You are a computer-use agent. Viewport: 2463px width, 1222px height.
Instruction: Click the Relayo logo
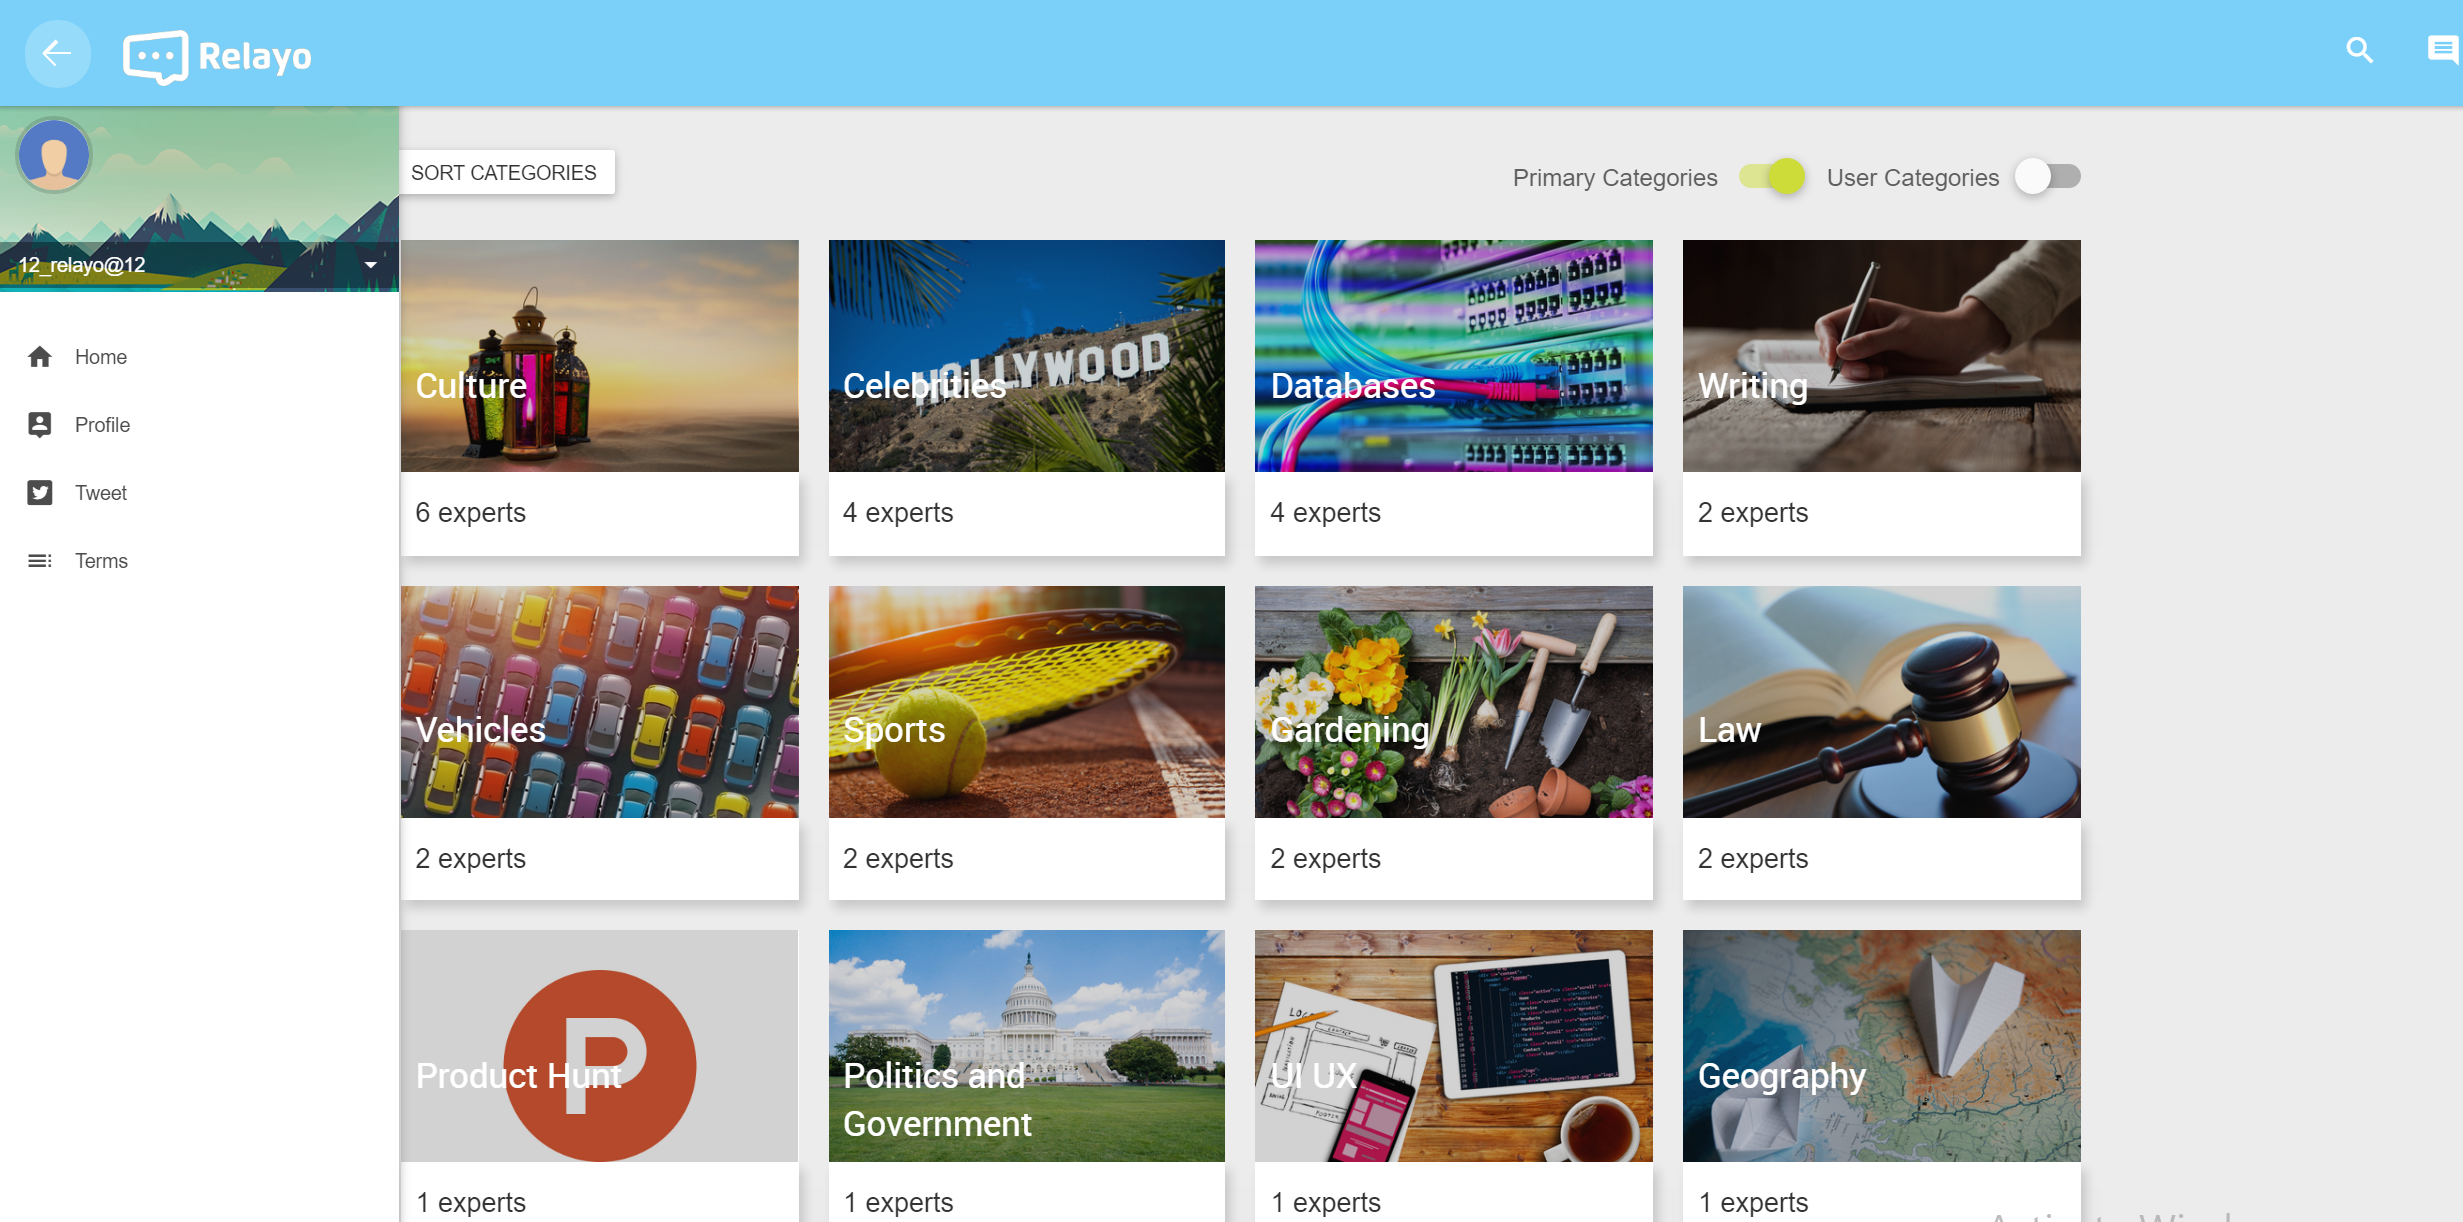tap(217, 56)
